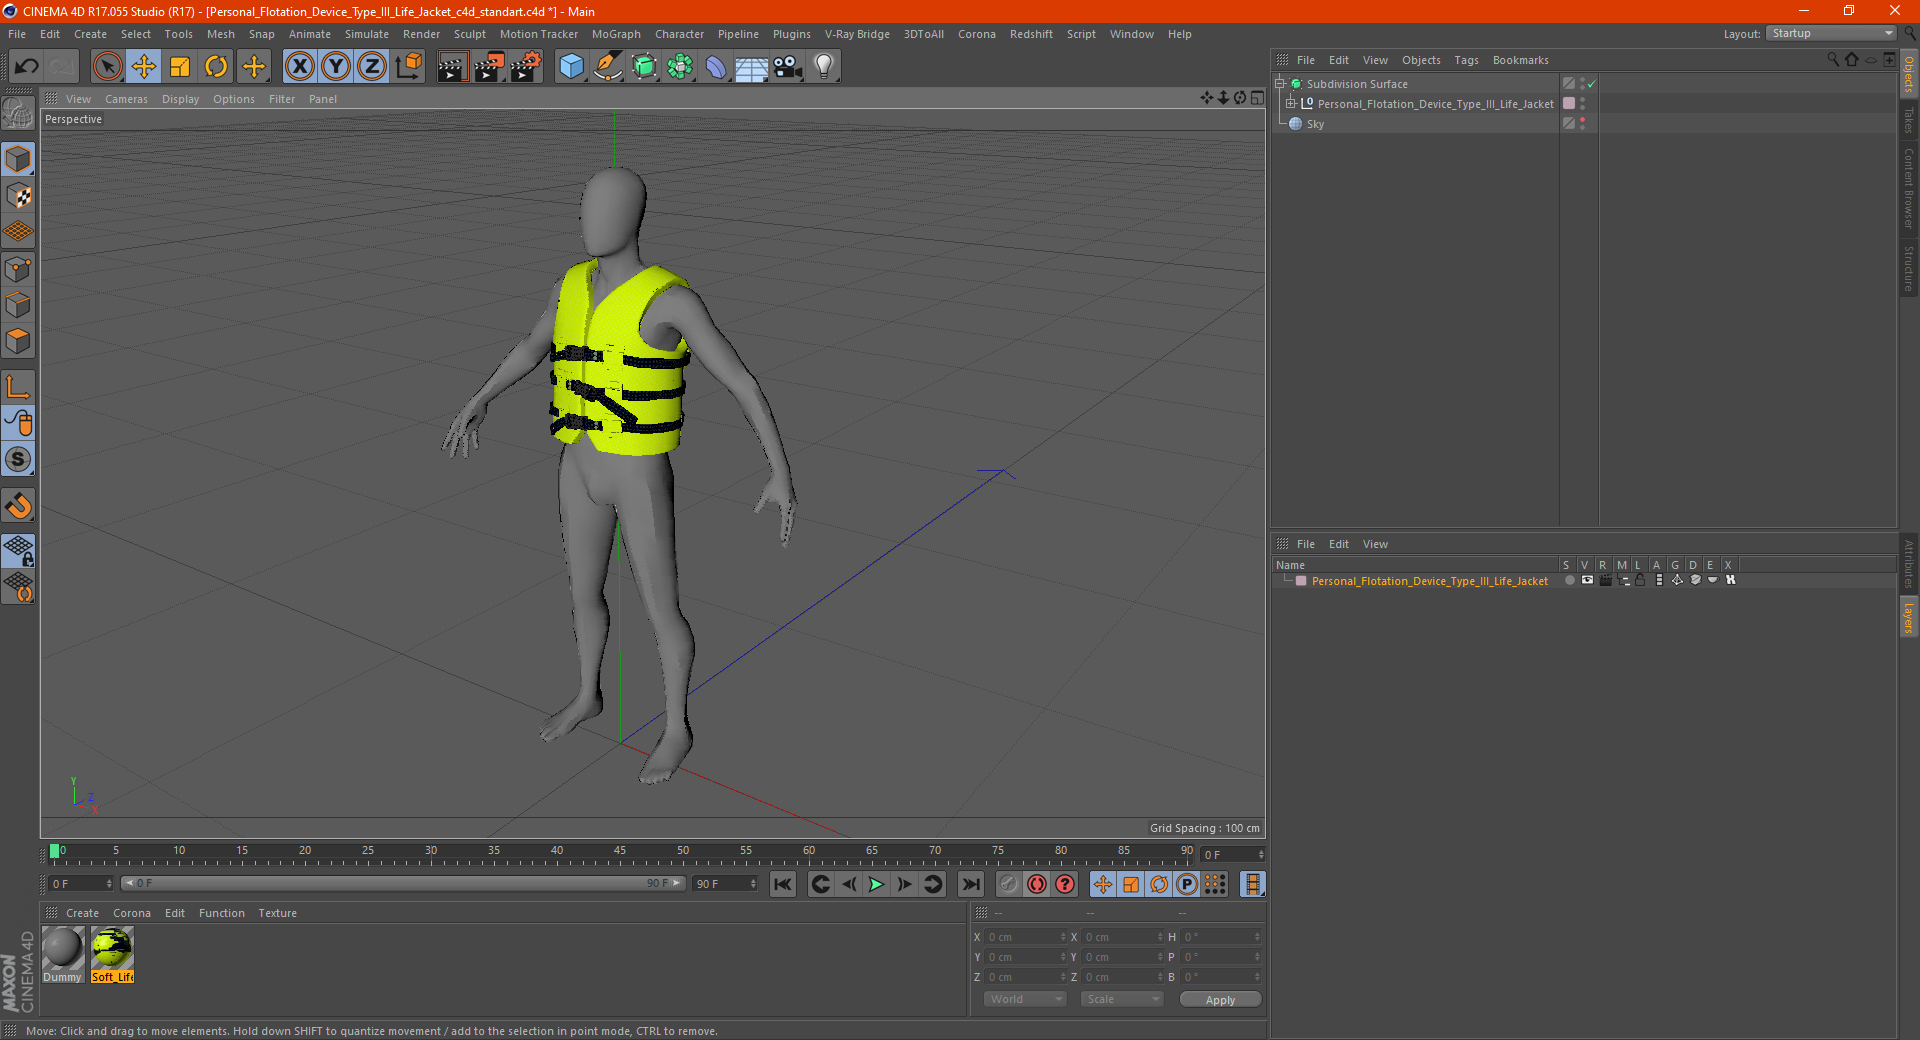1920x1040 pixels.
Task: Open the Array modeling objects icon
Action: (x=680, y=67)
